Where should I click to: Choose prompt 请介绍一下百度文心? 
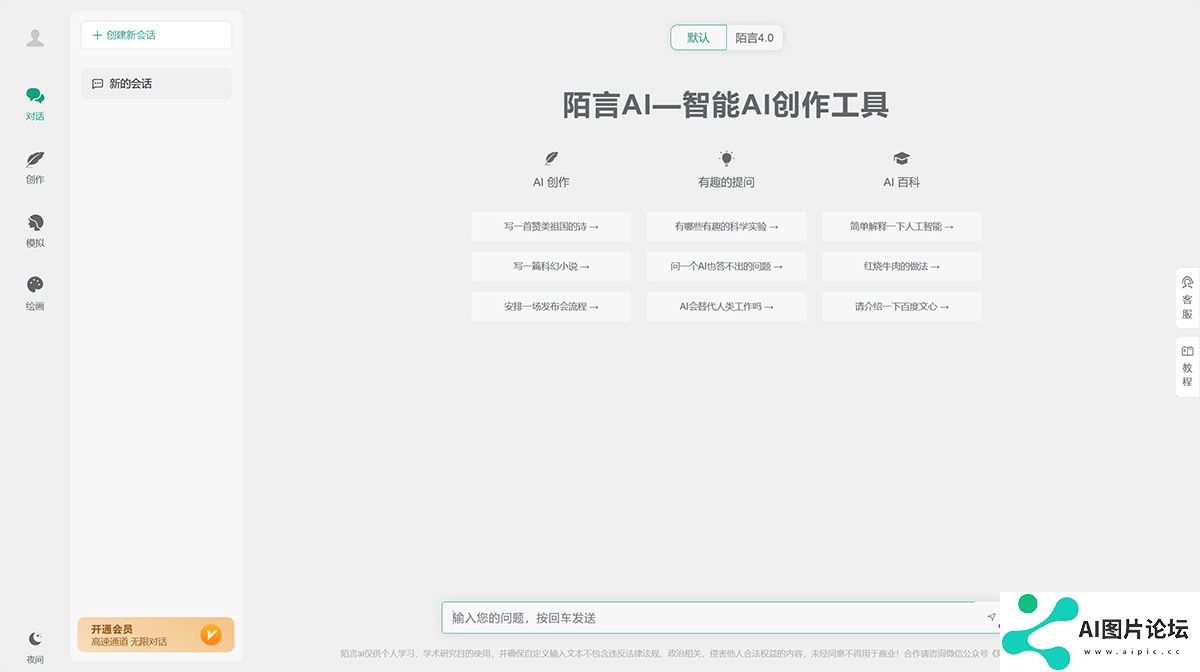tap(902, 307)
